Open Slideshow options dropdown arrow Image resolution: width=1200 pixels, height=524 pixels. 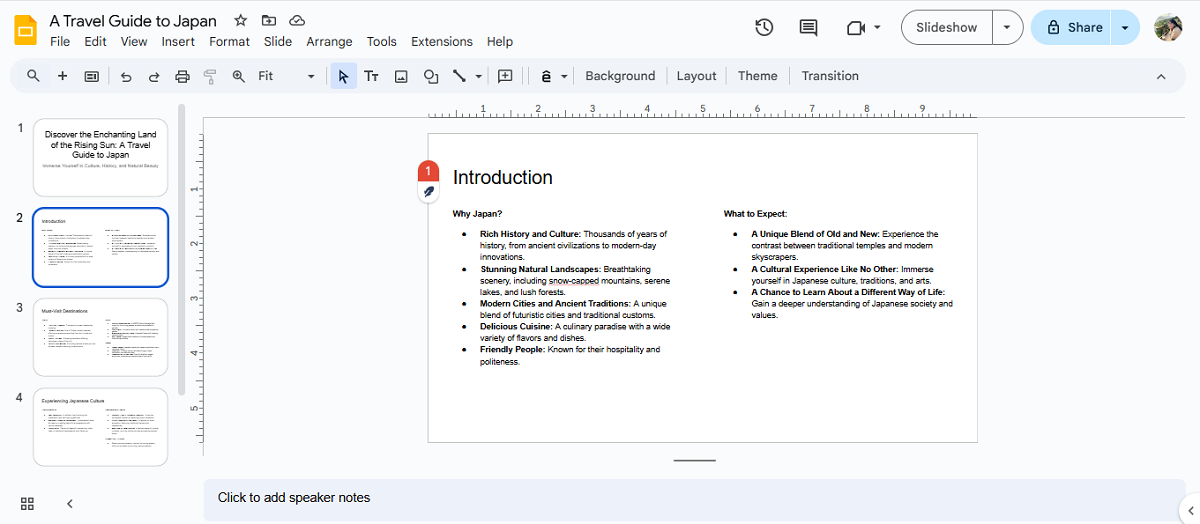[1007, 28]
